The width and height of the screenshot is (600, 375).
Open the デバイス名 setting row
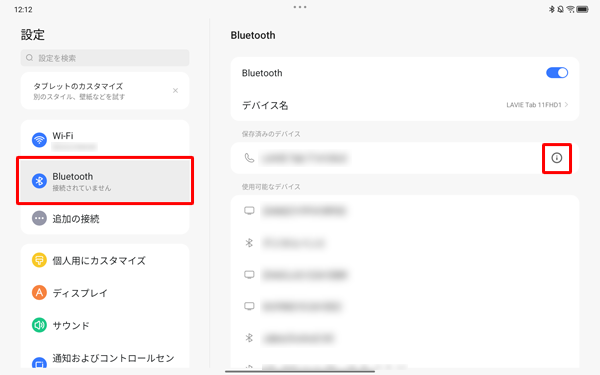(405, 105)
